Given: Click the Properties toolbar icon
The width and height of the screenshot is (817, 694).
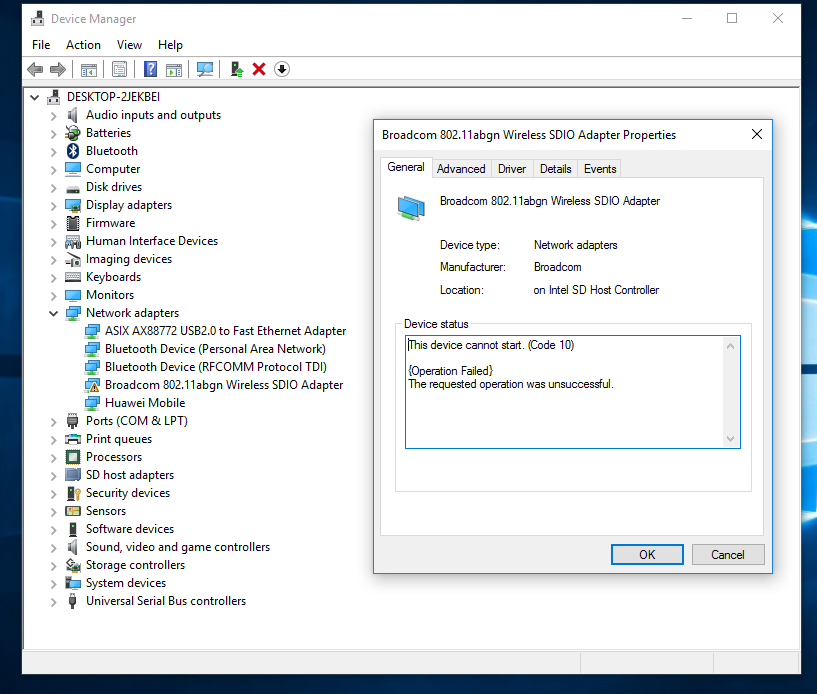Looking at the screenshot, I should pos(120,69).
